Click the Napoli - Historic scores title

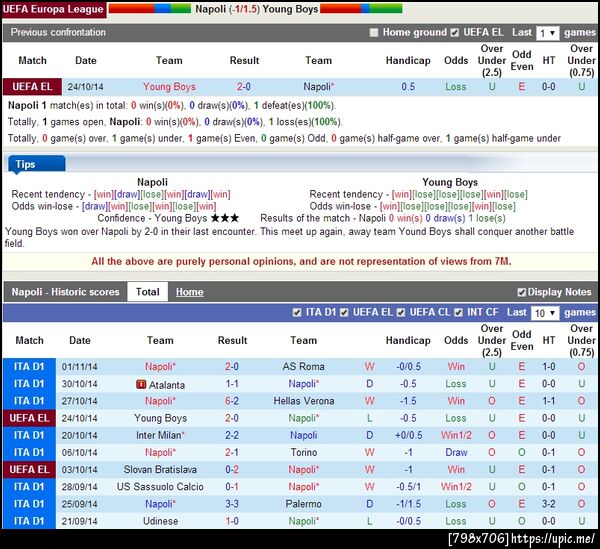[x=65, y=292]
